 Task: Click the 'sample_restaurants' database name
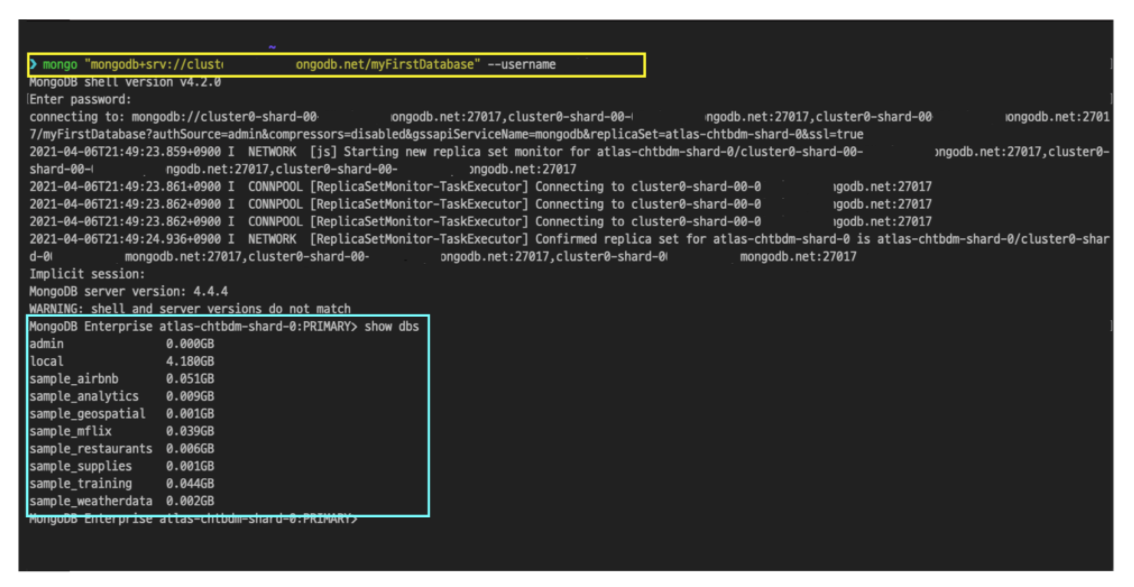(90, 448)
